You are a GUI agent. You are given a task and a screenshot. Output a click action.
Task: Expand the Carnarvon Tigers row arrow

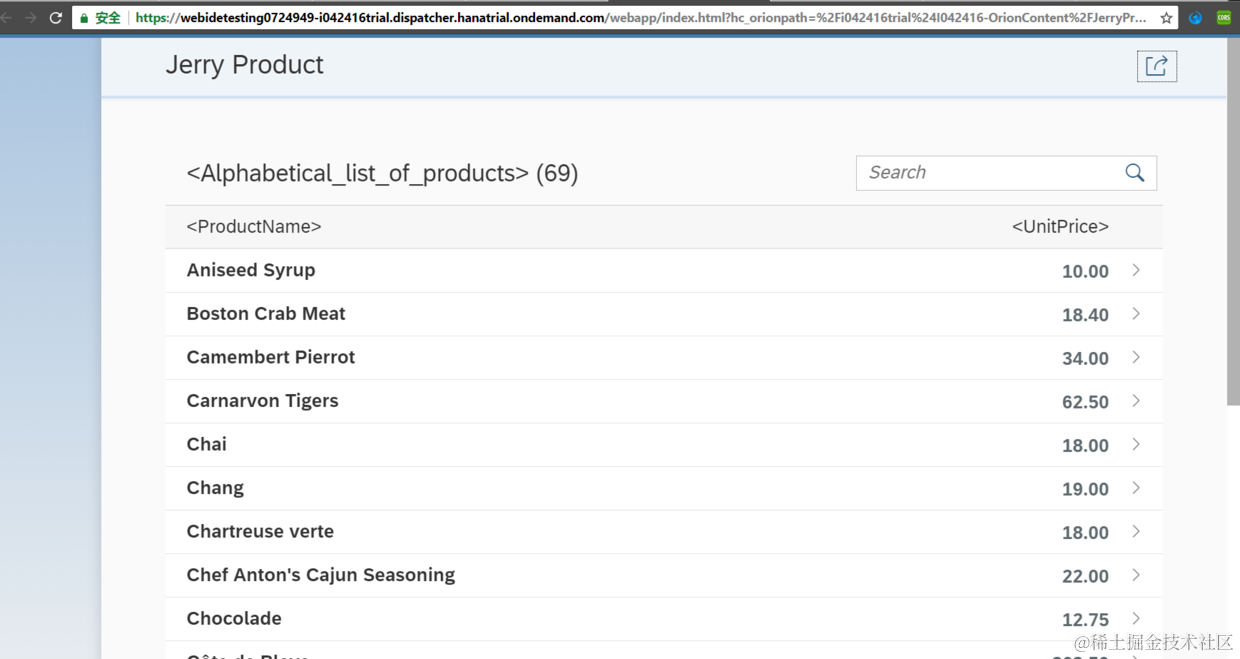pos(1136,401)
